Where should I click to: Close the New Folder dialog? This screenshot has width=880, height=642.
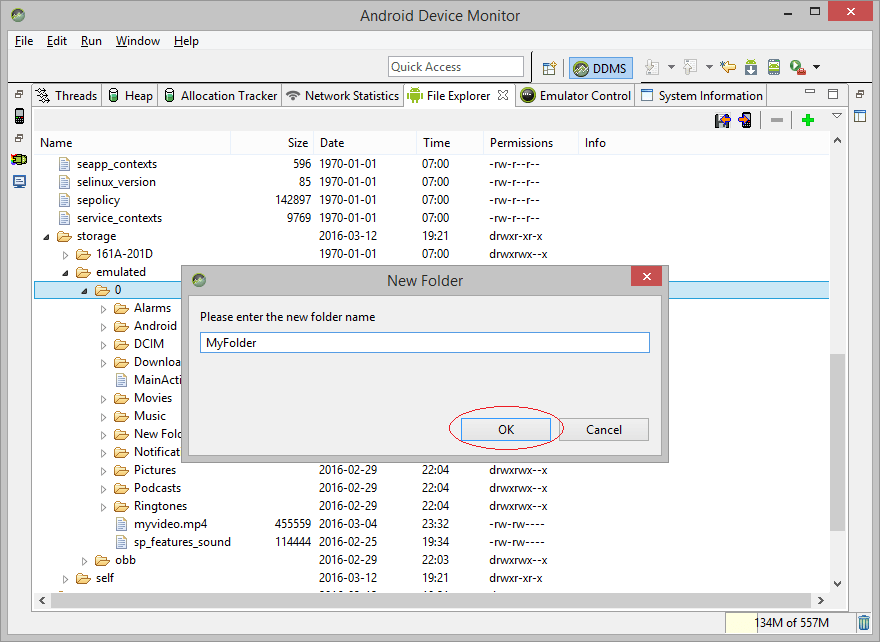(x=647, y=276)
